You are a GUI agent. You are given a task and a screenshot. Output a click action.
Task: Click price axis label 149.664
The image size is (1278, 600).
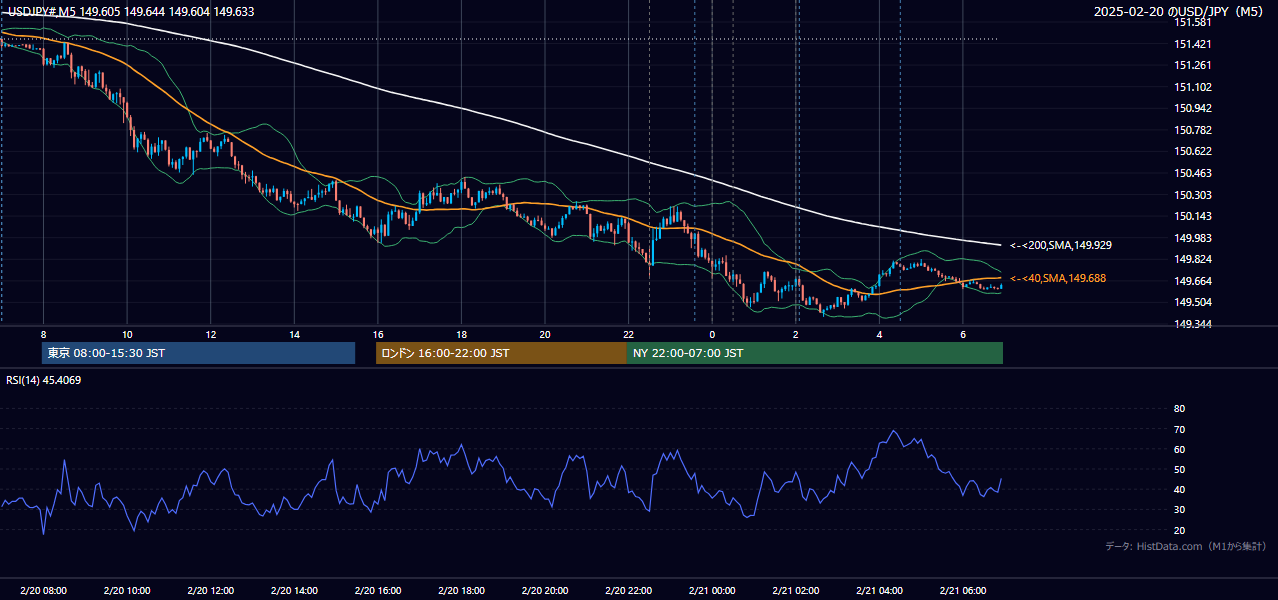tap(1192, 281)
